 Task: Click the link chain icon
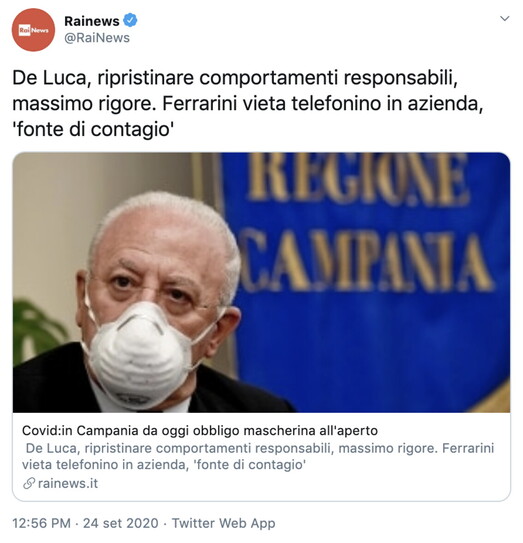click(x=29, y=483)
